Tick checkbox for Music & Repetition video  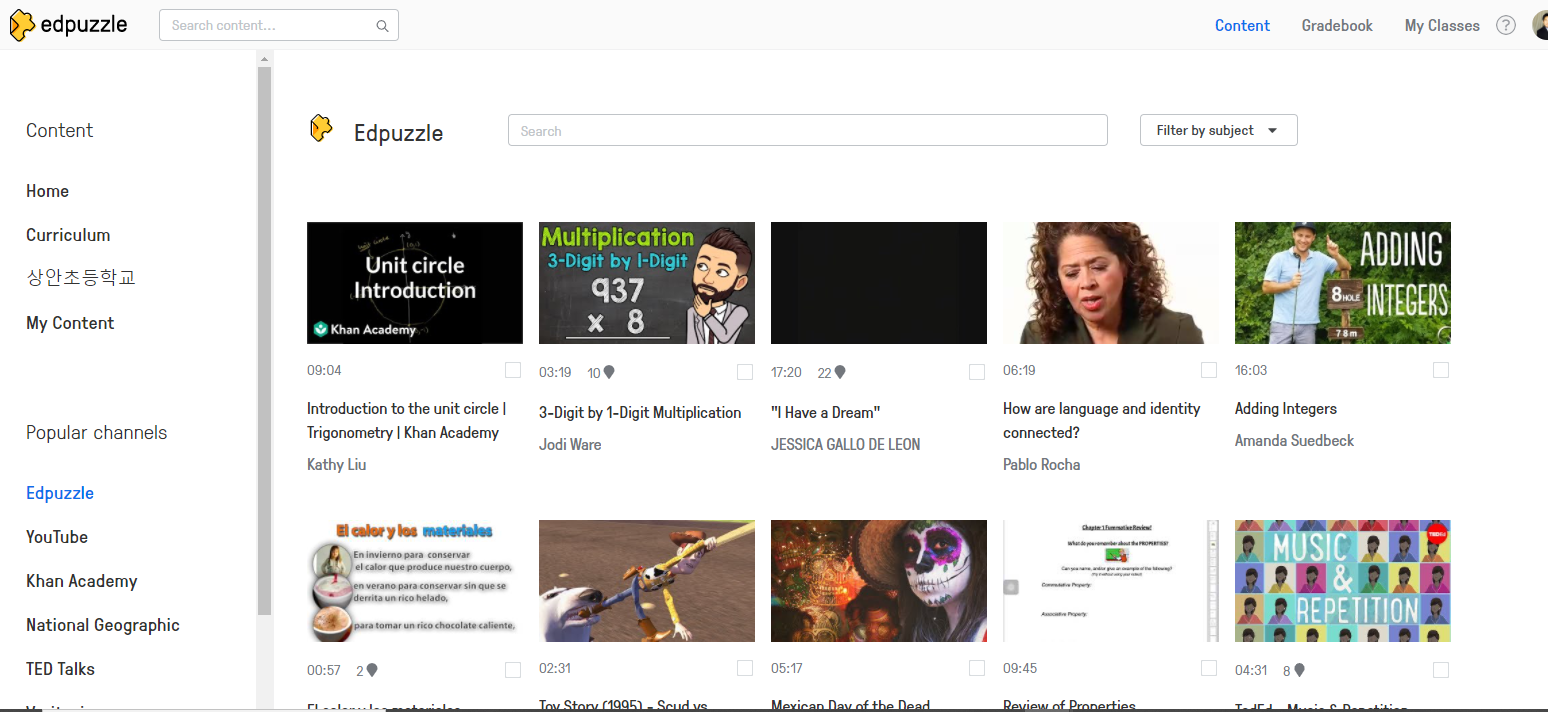1441,670
